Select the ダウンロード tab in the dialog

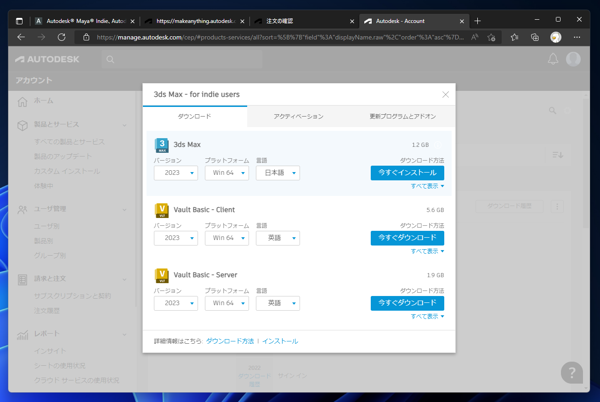click(195, 116)
